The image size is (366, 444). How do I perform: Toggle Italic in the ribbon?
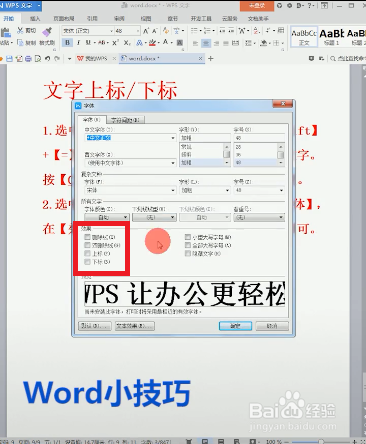[x=78, y=43]
